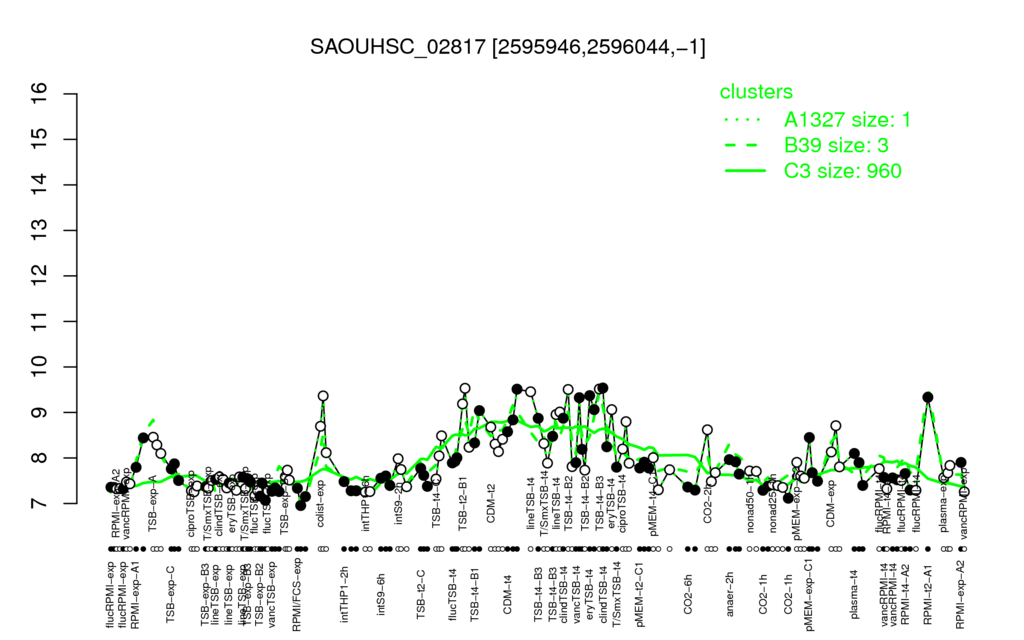Click the A1327 size: 1 legend entry
Image resolution: width=1024 pixels, height=640 pixels.
pyautogui.click(x=847, y=120)
